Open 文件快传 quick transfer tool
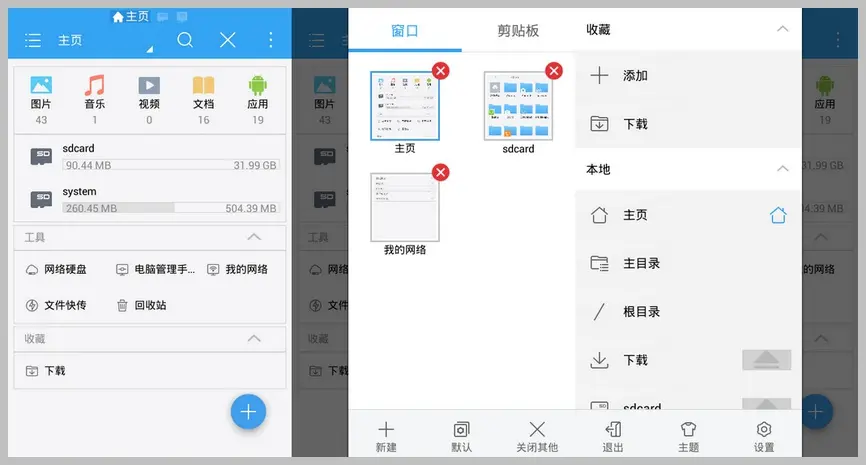 56,305
